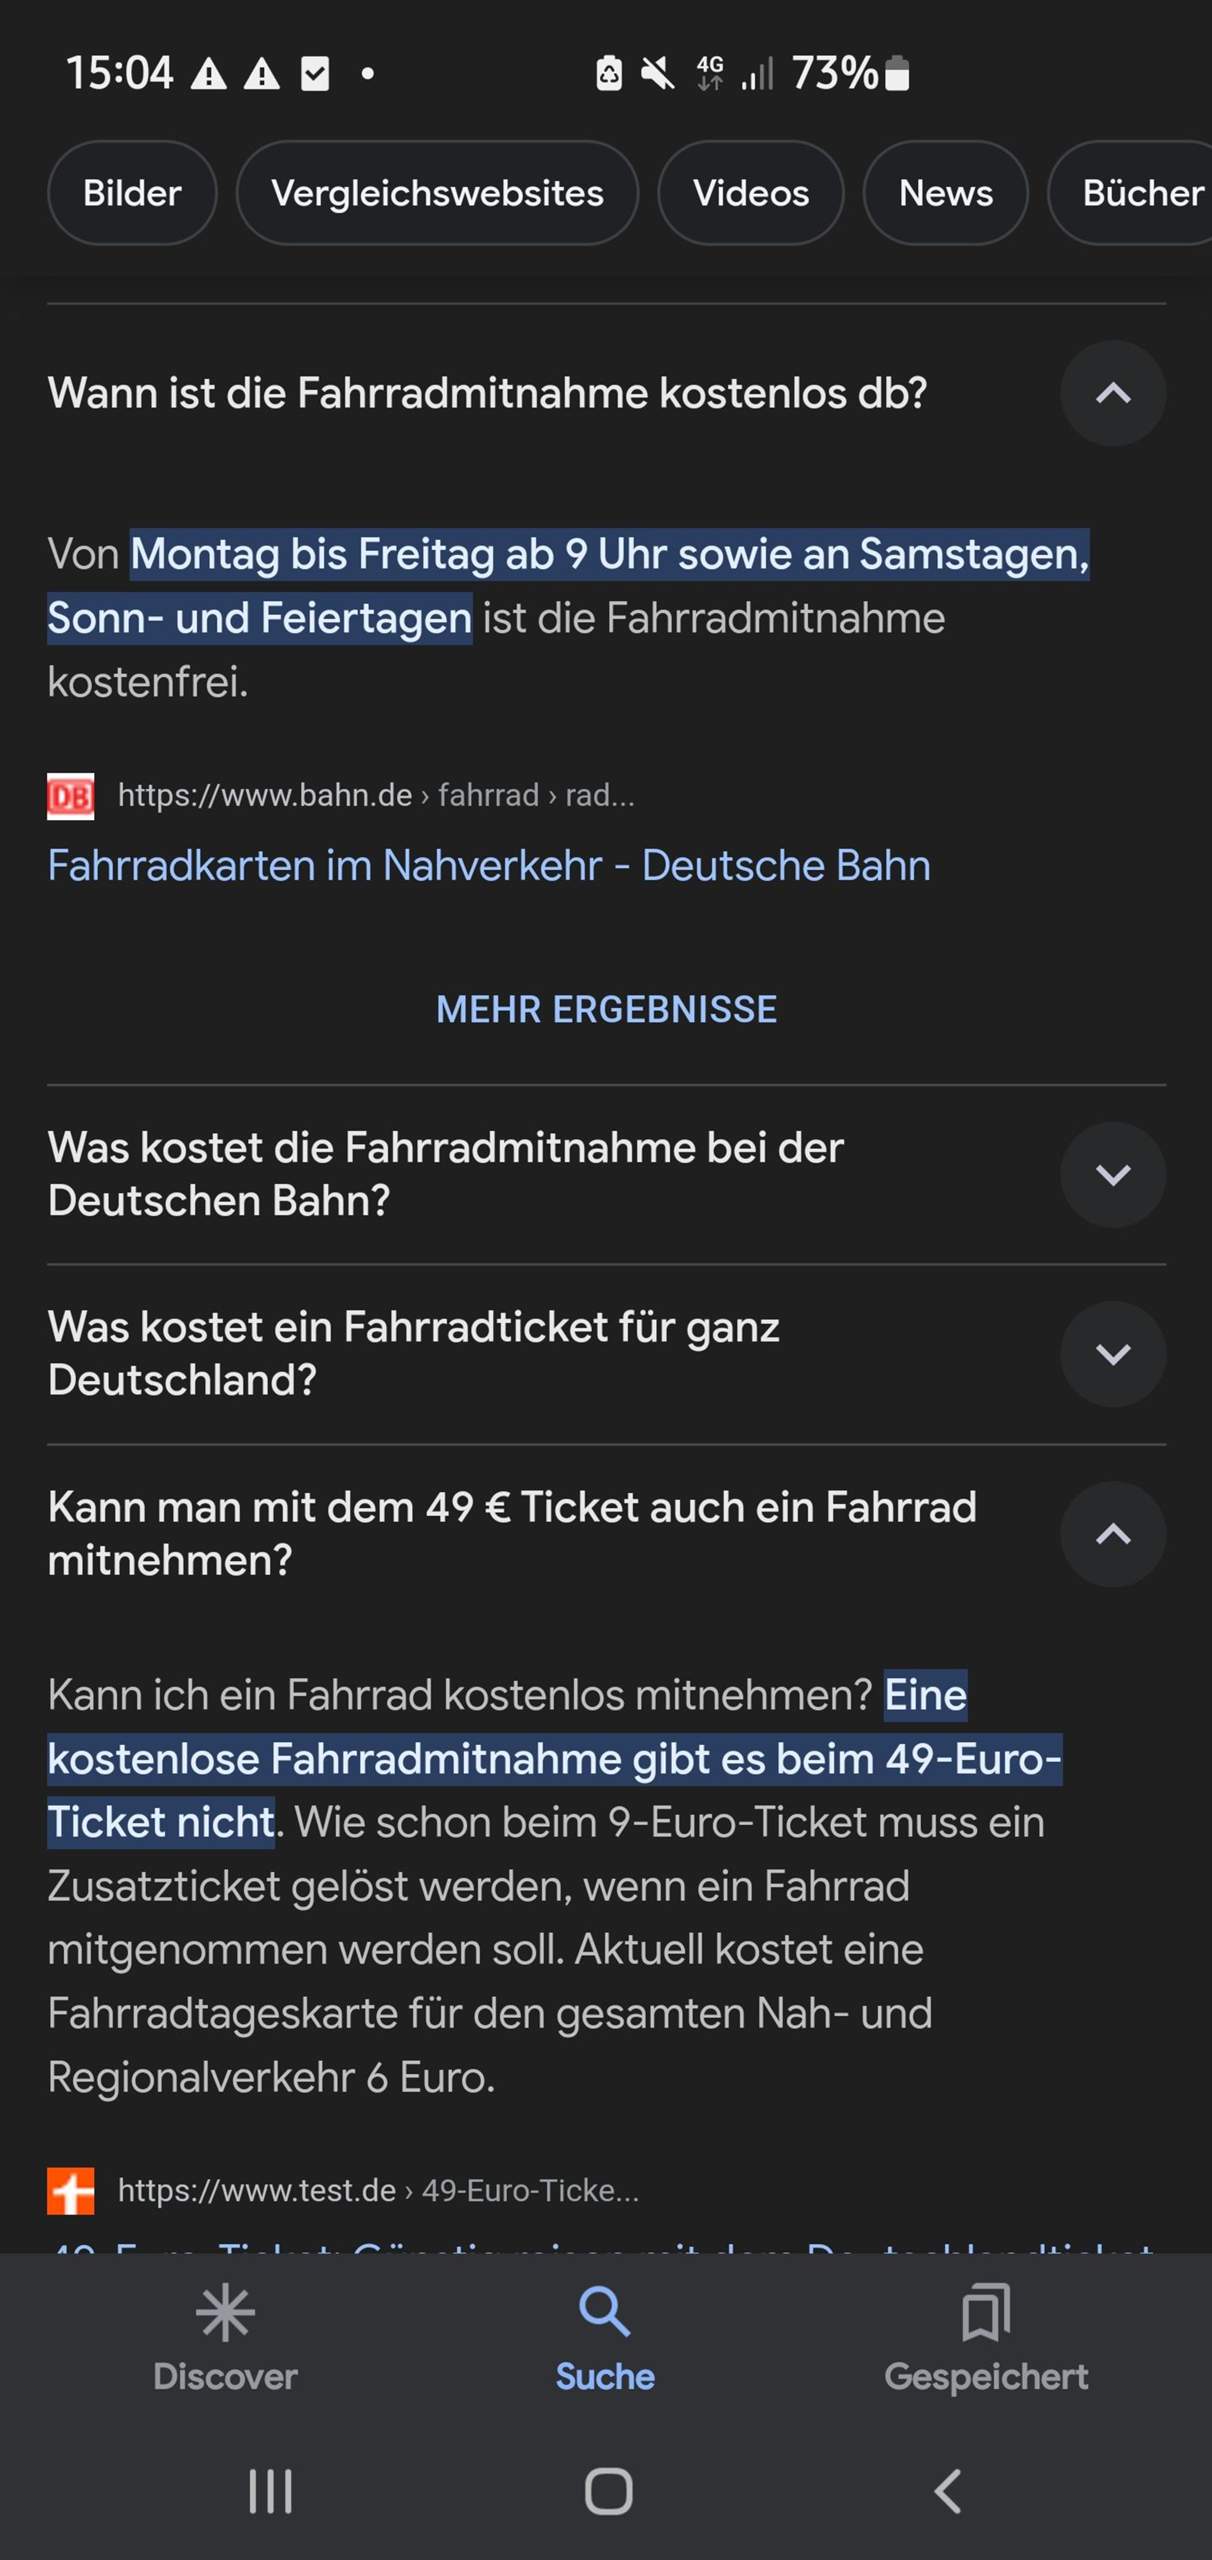This screenshot has height=2560, width=1212.
Task: Open the Gespeichert bookmarks icon
Action: [x=985, y=2313]
